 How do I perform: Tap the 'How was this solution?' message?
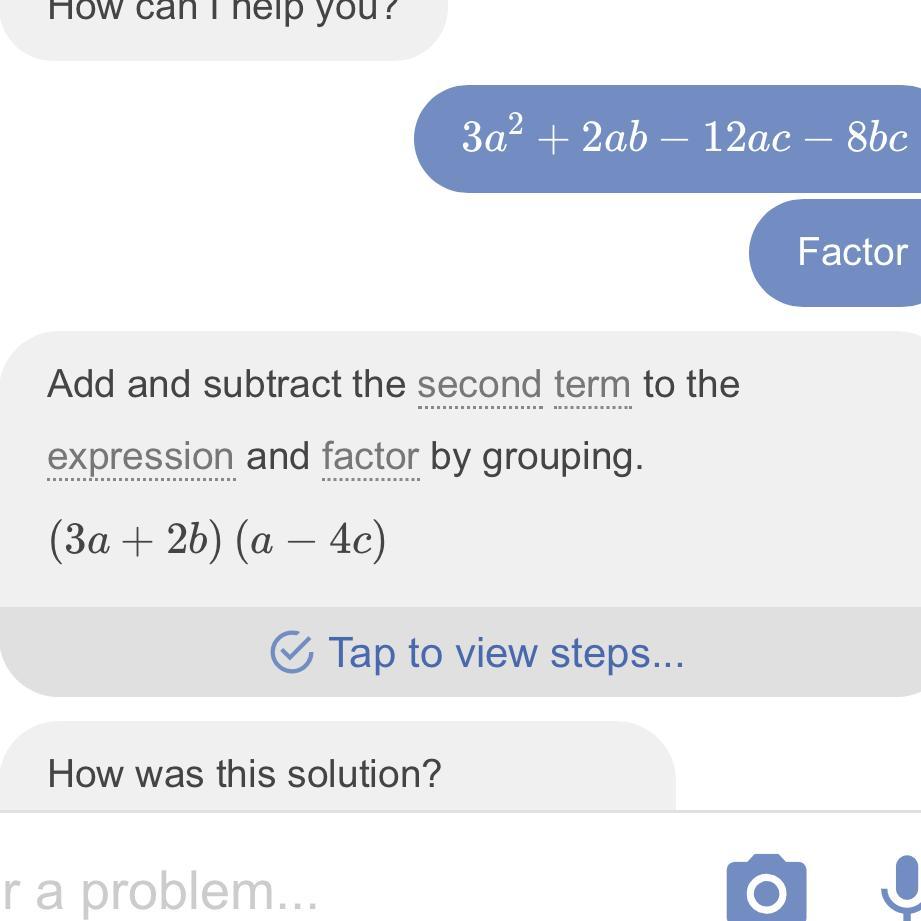pyautogui.click(x=244, y=773)
